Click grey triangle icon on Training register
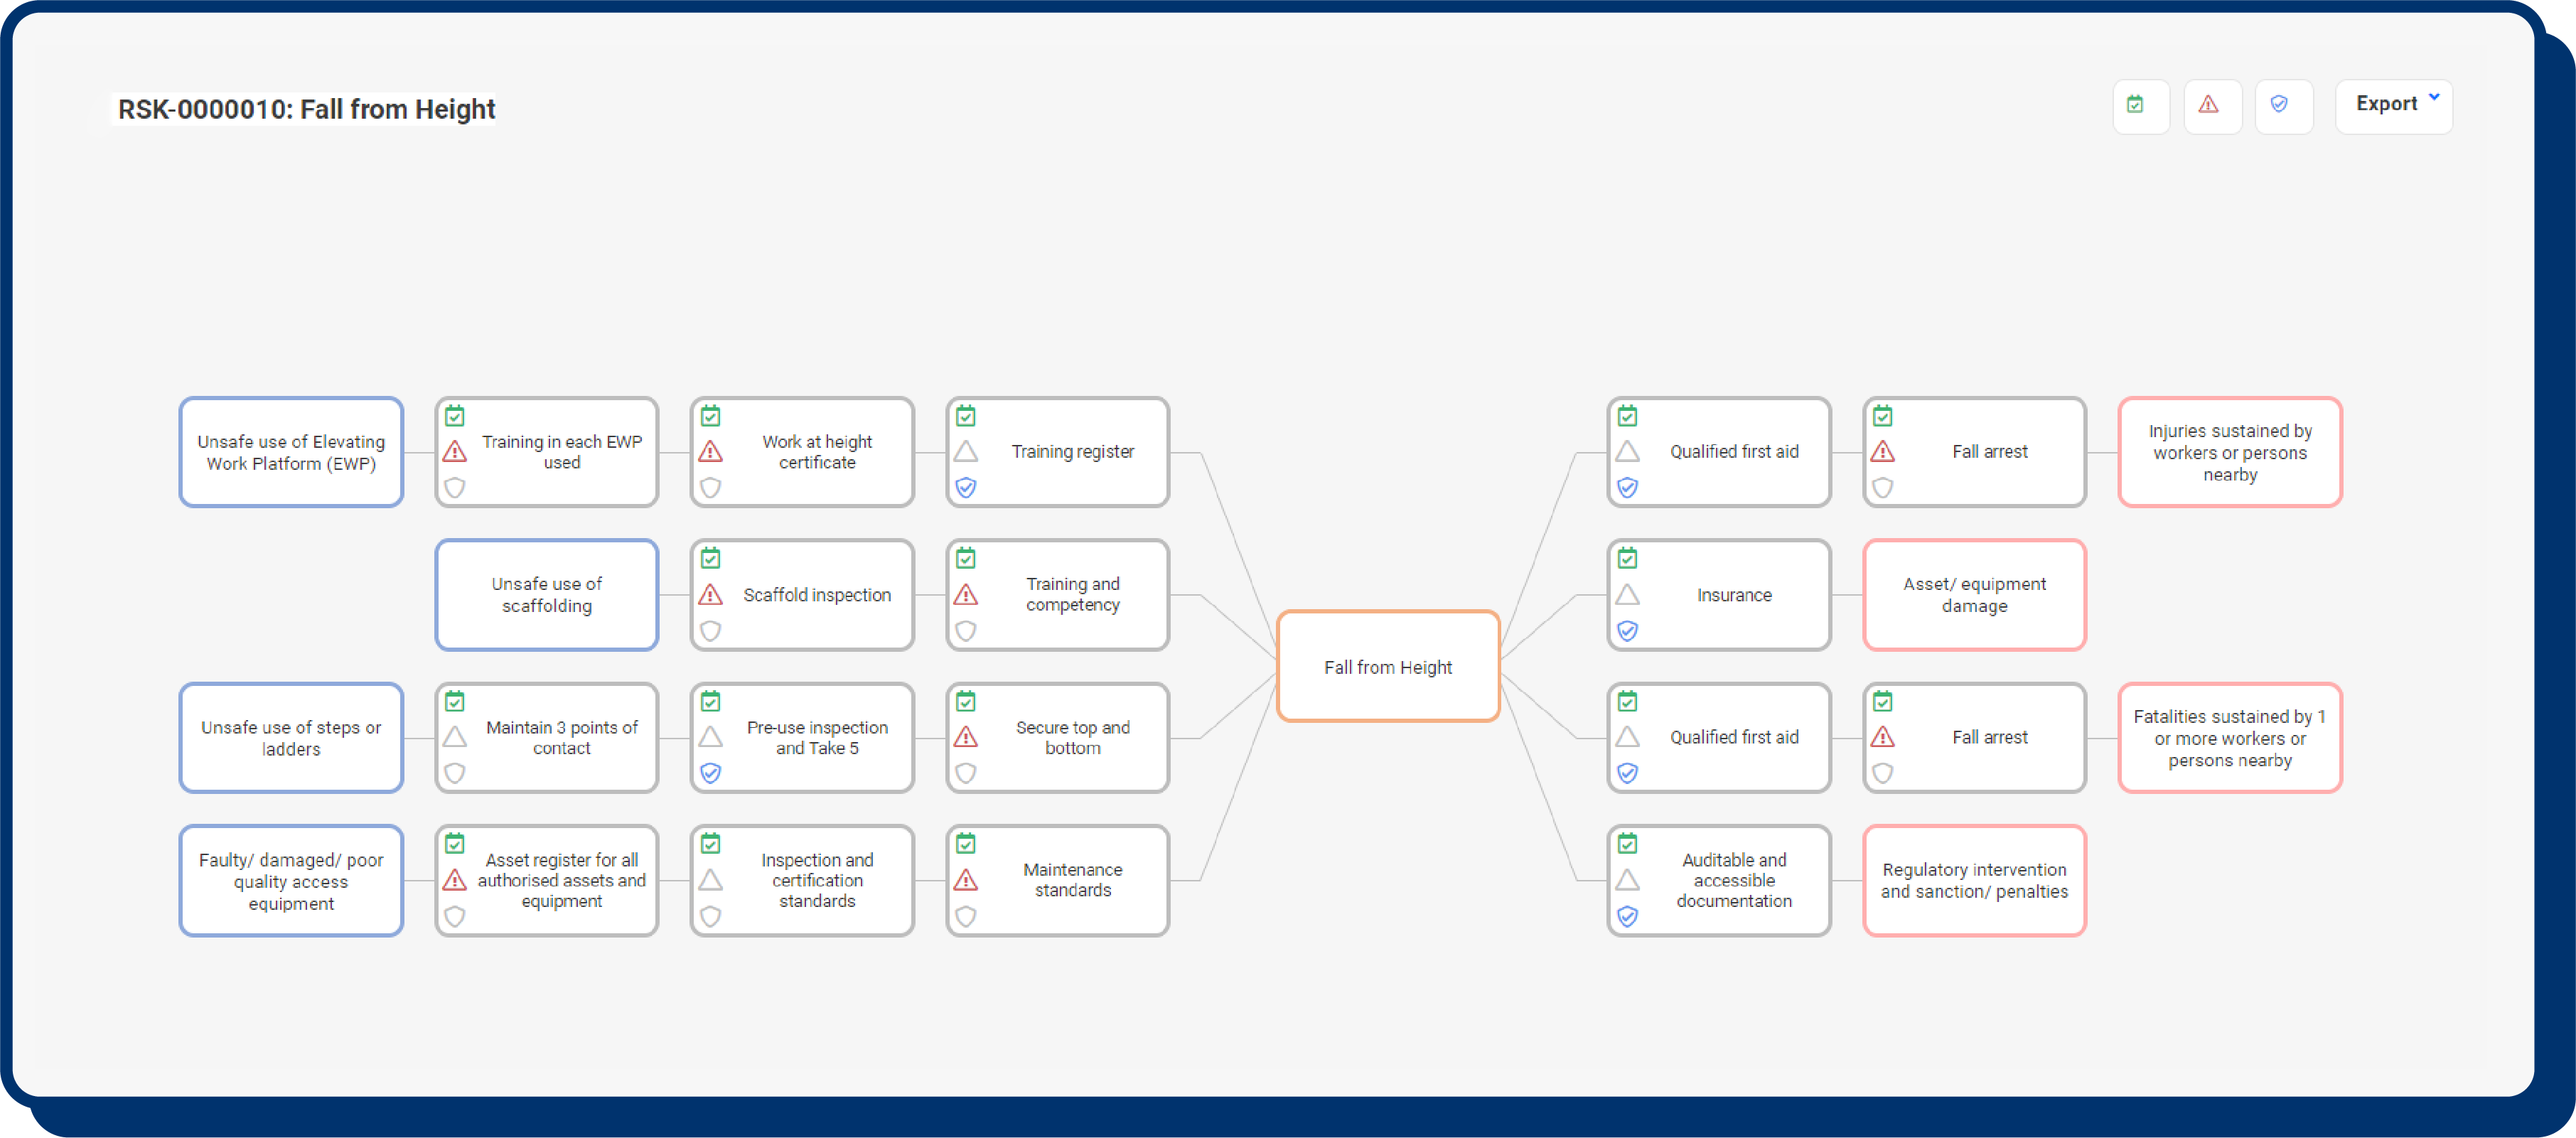This screenshot has height=1138, width=2576. coord(966,451)
